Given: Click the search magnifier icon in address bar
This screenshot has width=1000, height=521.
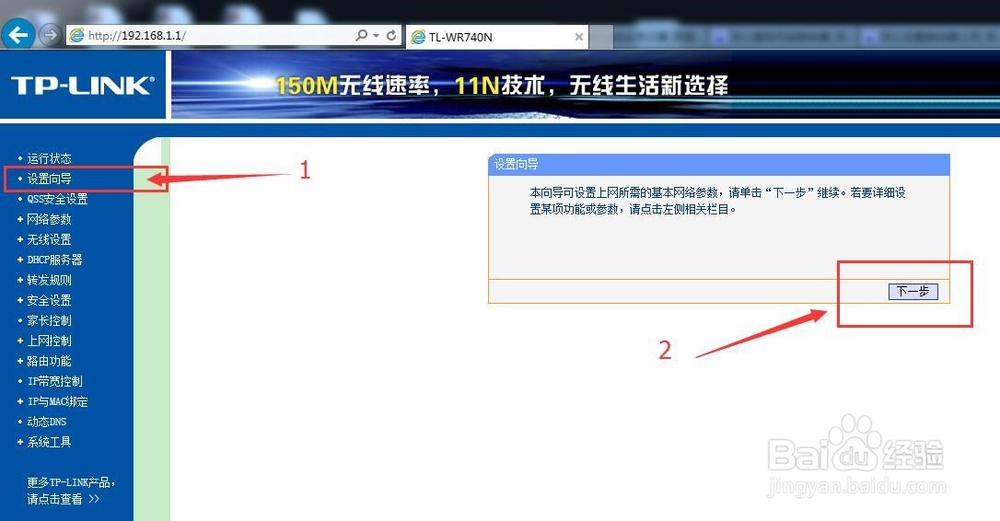Looking at the screenshot, I should (361, 36).
